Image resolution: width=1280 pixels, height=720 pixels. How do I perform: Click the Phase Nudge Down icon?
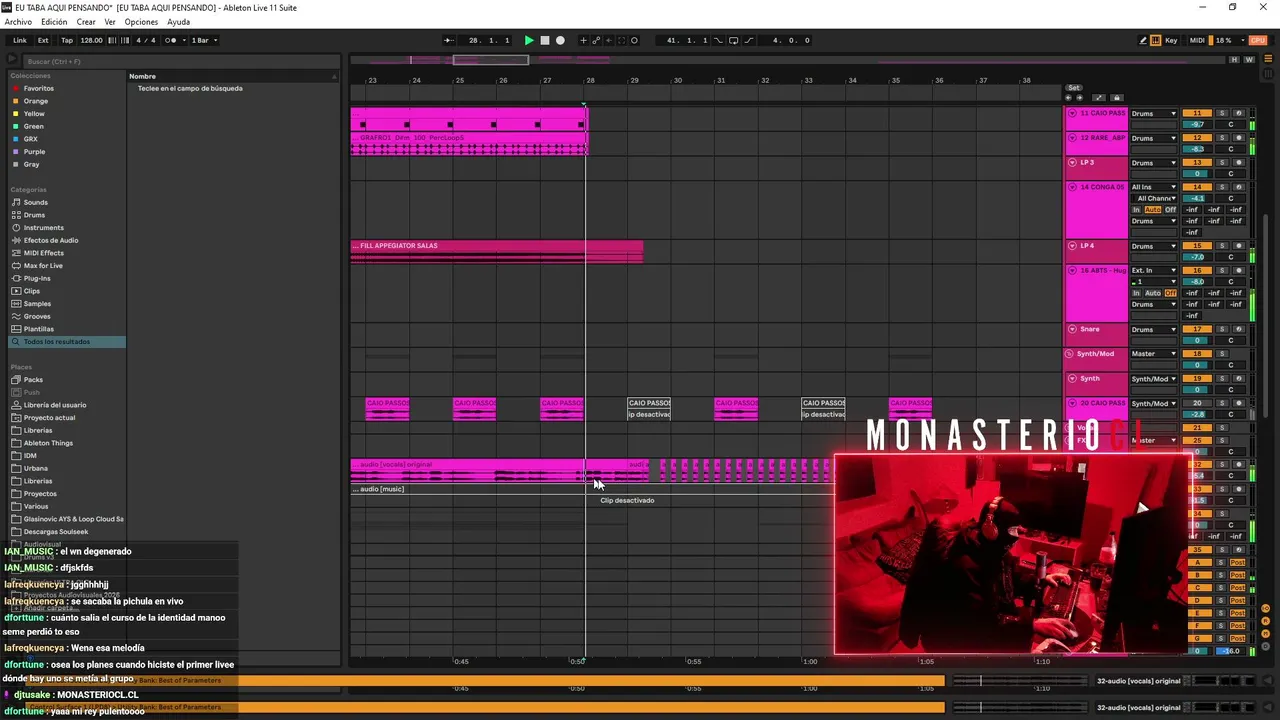tap(111, 41)
